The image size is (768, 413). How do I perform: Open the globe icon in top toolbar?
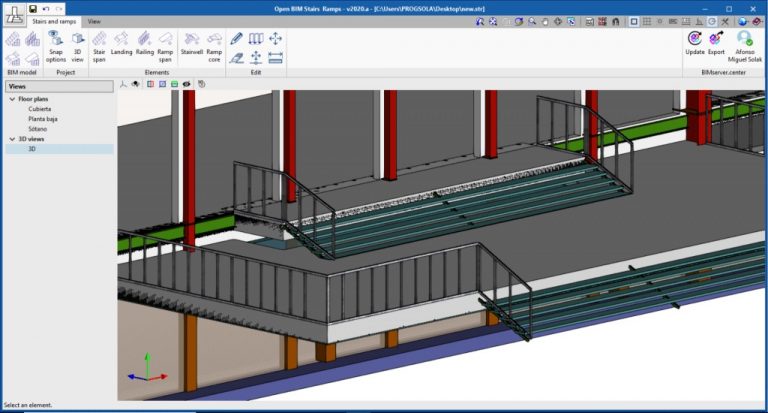(x=743, y=22)
